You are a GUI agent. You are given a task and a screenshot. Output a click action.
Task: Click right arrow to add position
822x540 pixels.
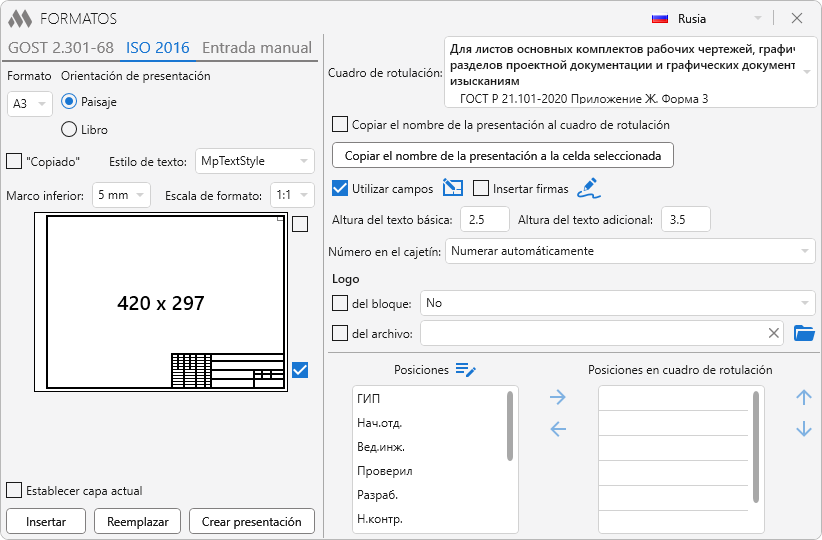click(x=558, y=398)
